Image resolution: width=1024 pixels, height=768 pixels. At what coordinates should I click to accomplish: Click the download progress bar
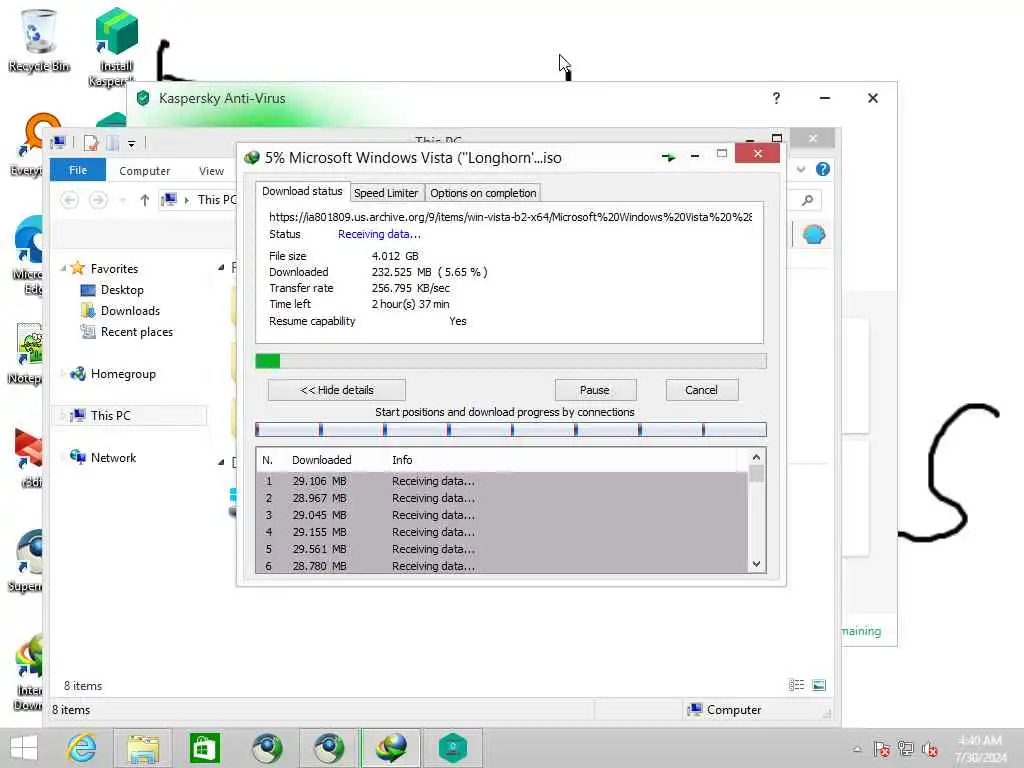511,361
